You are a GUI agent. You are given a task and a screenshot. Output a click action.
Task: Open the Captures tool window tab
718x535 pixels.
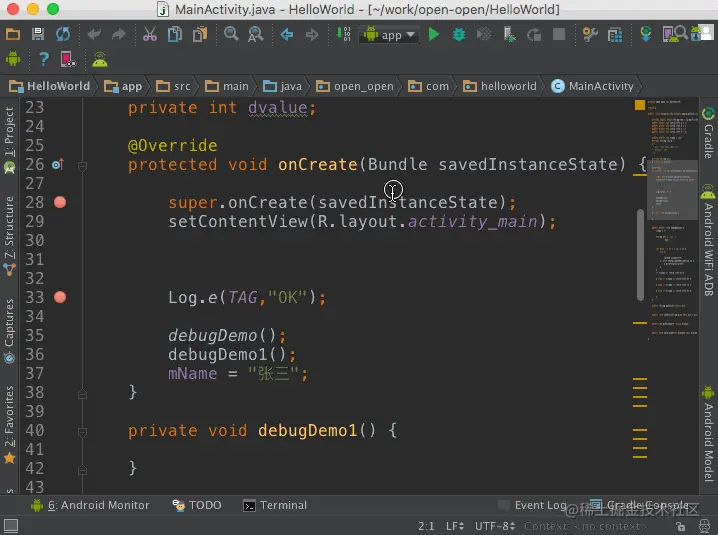(10, 331)
